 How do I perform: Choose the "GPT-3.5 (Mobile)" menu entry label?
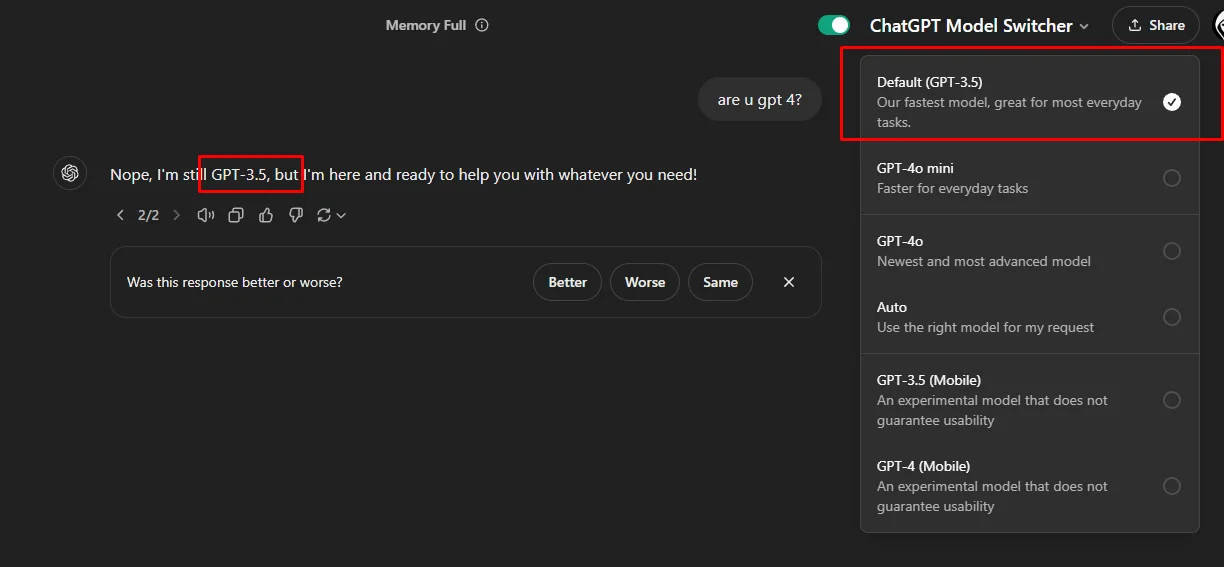(929, 380)
